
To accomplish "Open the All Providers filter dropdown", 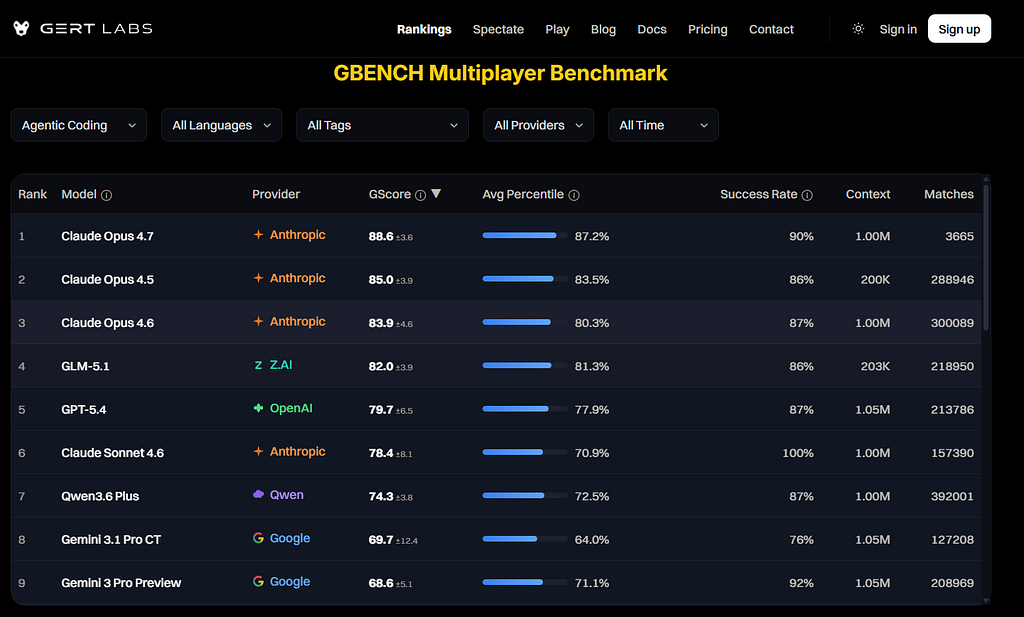I will [538, 125].
